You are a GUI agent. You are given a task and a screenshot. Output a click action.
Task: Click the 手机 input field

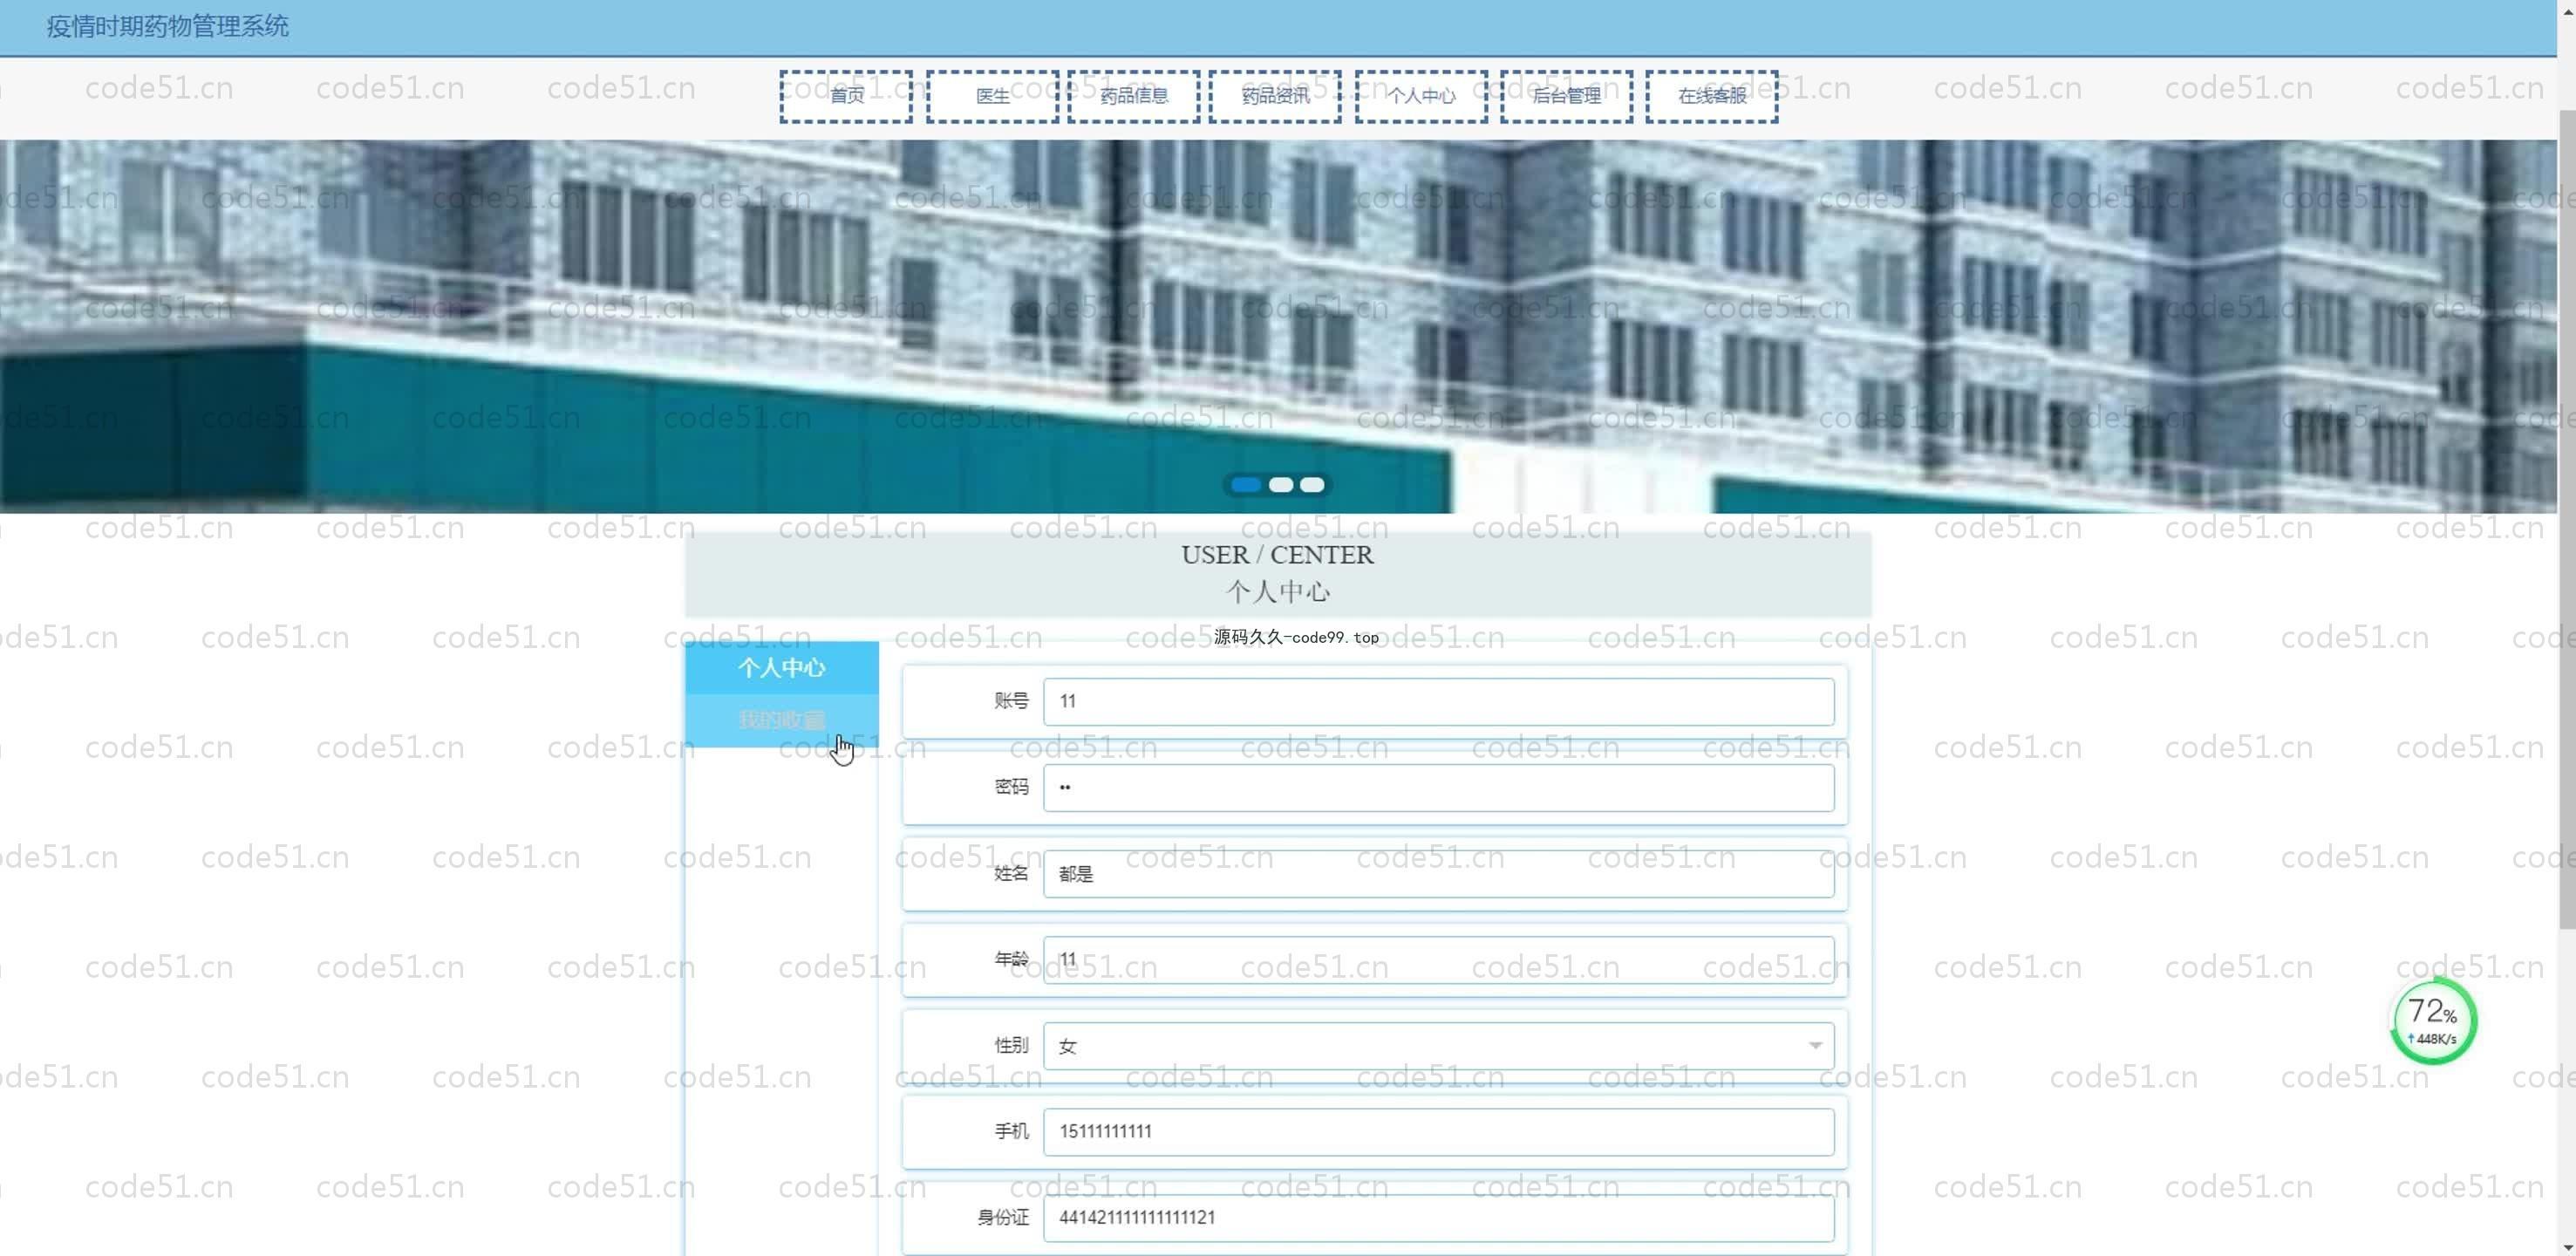pyautogui.click(x=1439, y=1132)
